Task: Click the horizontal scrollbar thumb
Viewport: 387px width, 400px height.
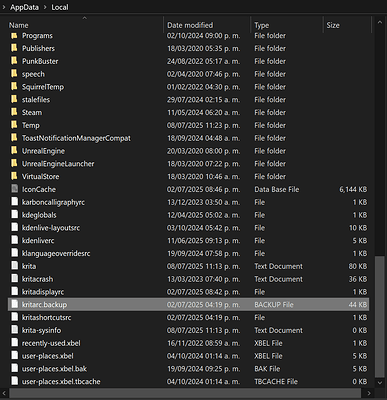Action: click(x=186, y=393)
